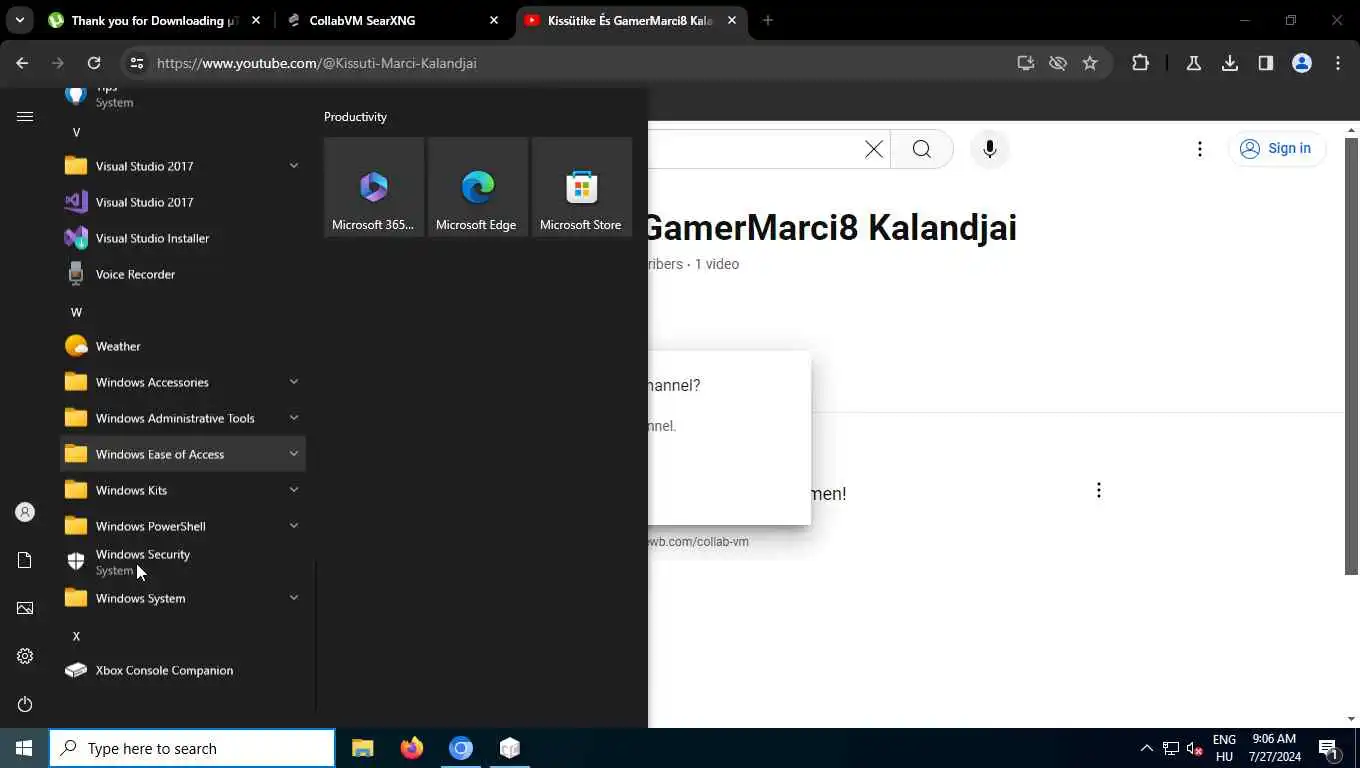This screenshot has height=768, width=1360.
Task: Click the Sign in button
Action: tap(1276, 148)
